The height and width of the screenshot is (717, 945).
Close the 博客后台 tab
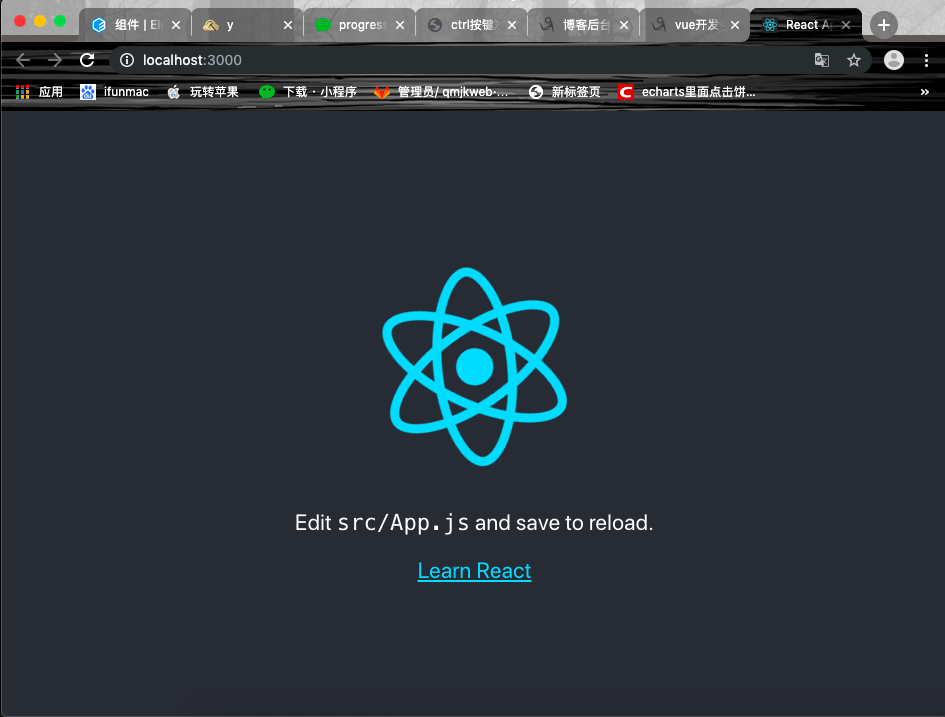(624, 25)
